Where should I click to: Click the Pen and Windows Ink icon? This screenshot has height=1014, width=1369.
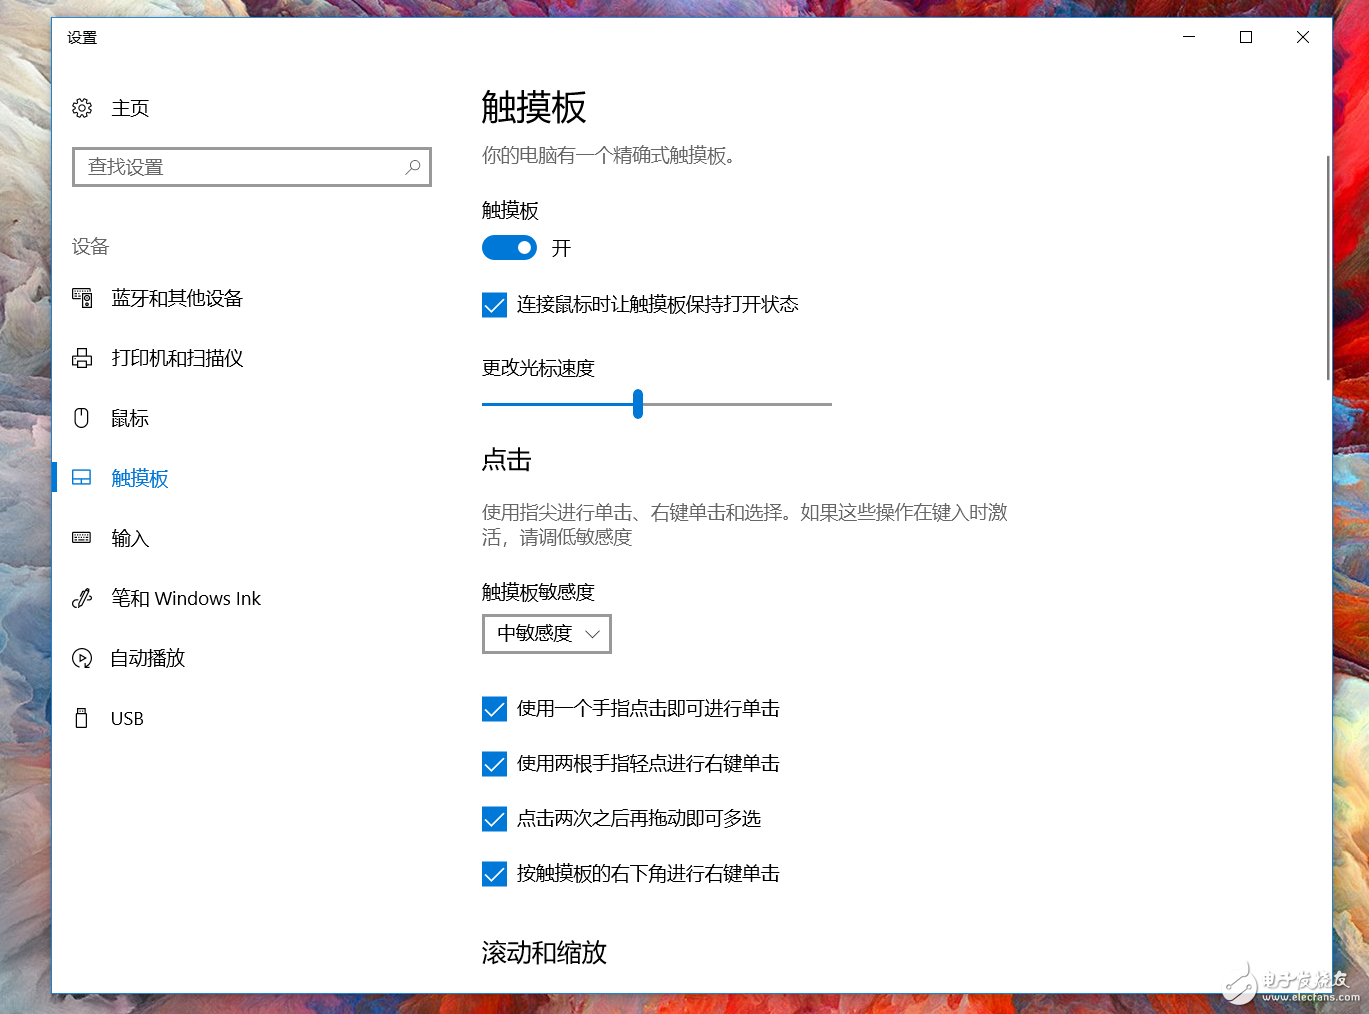(x=82, y=598)
